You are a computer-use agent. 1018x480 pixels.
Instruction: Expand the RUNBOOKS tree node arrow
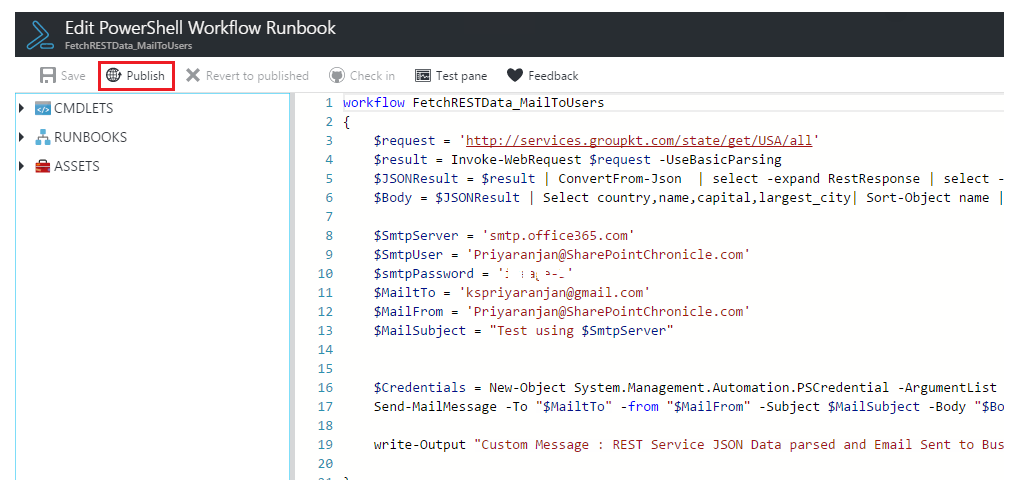coord(22,137)
